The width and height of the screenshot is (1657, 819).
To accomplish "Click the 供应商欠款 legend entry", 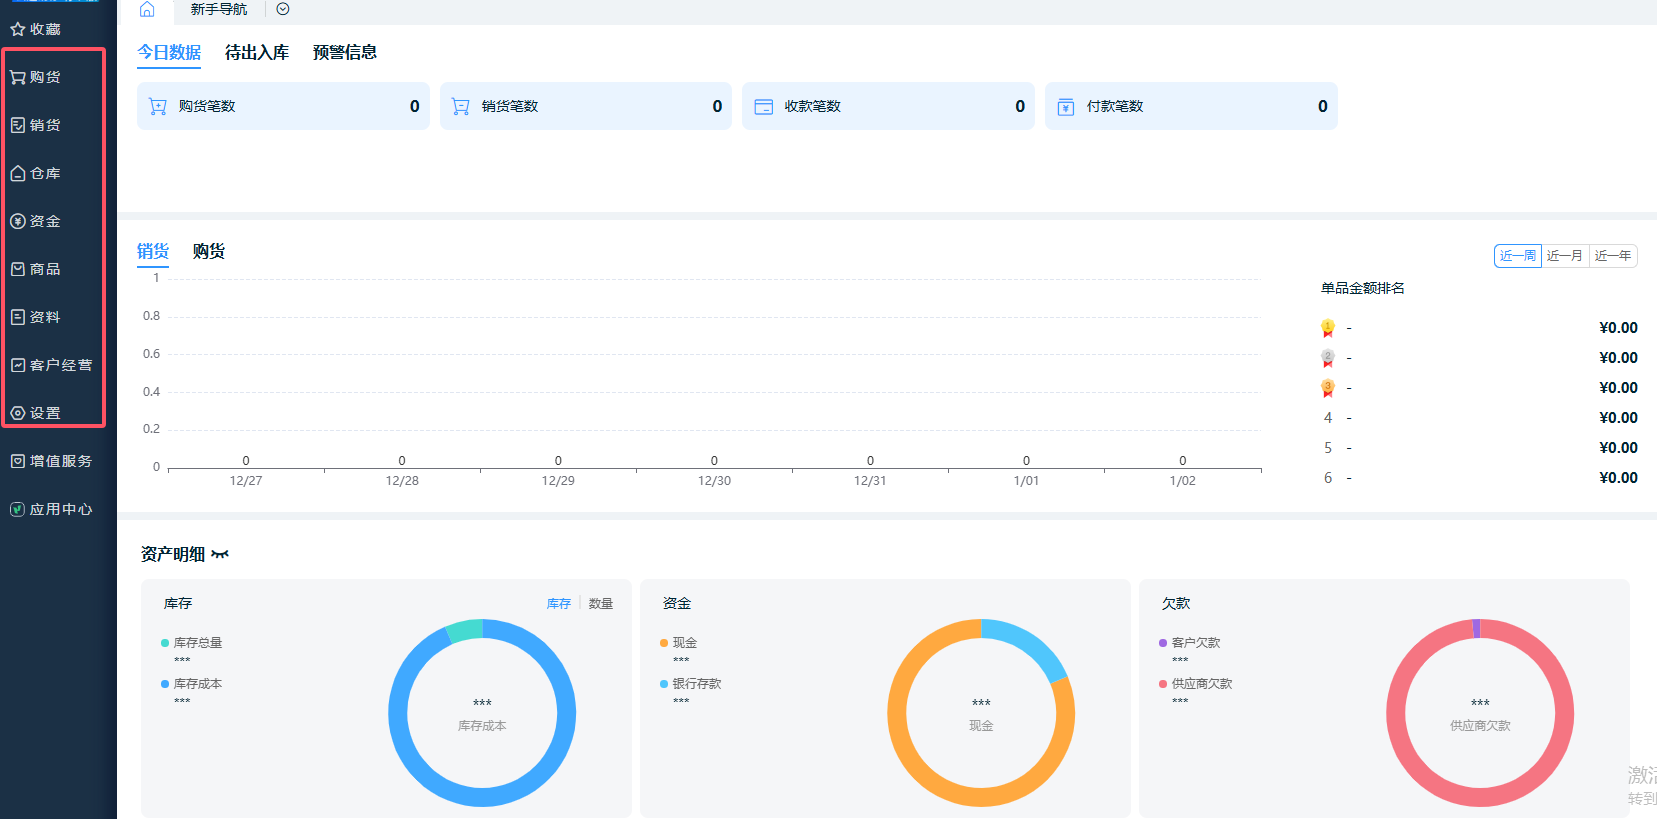I will pyautogui.click(x=1196, y=684).
